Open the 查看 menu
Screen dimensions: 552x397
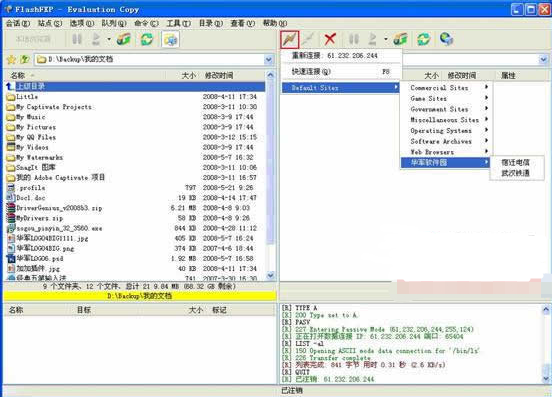(243, 23)
